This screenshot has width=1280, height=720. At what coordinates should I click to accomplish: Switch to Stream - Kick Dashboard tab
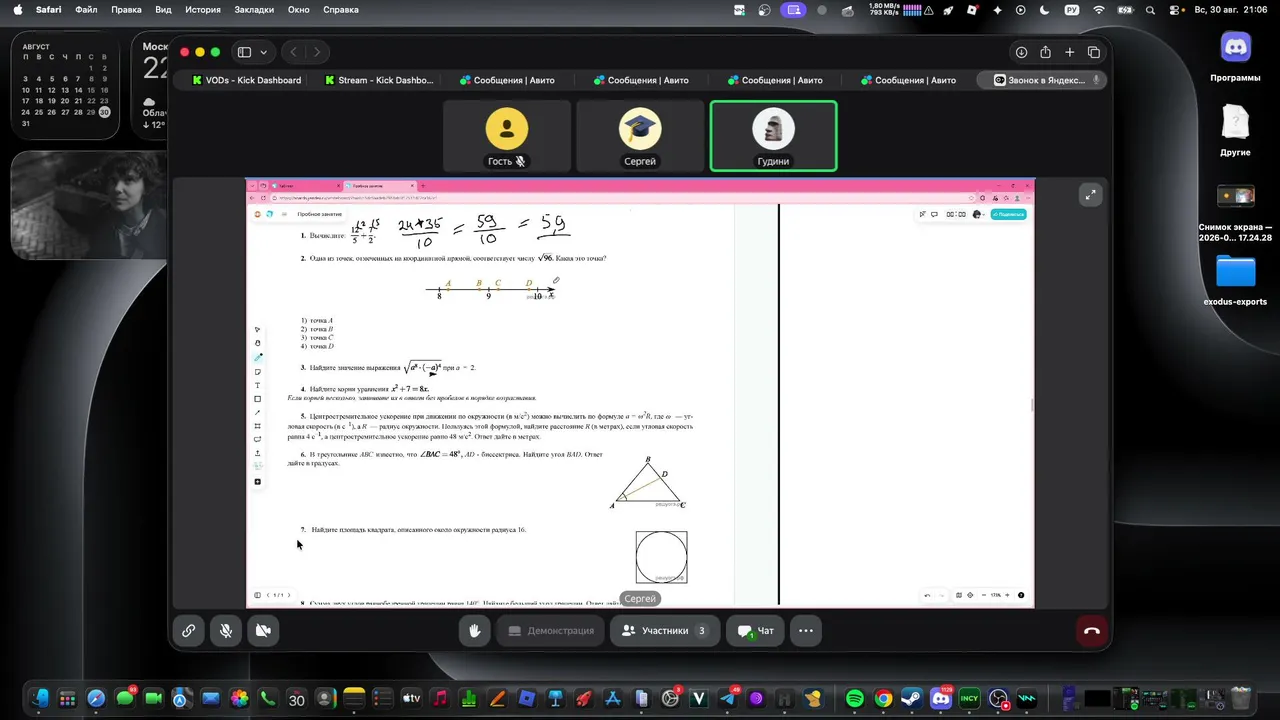click(x=380, y=80)
